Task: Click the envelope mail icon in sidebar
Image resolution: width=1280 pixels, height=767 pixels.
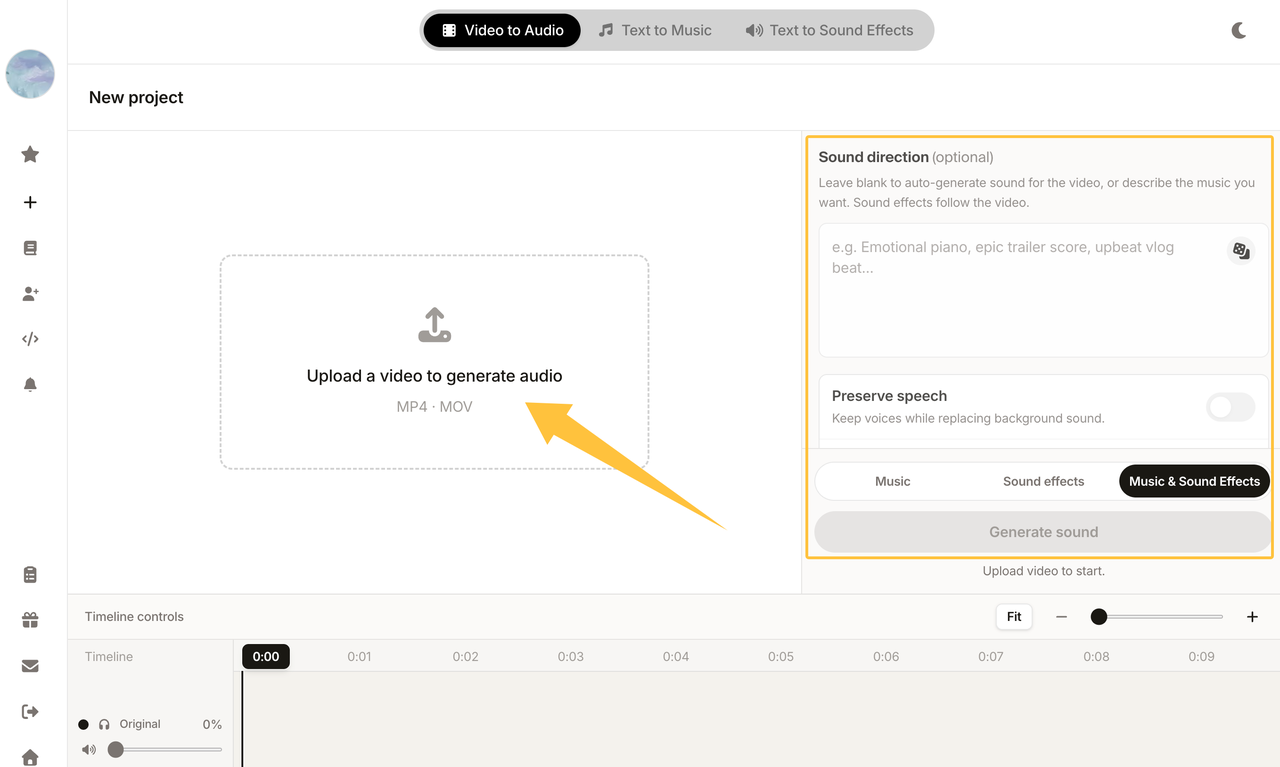Action: pyautogui.click(x=30, y=666)
